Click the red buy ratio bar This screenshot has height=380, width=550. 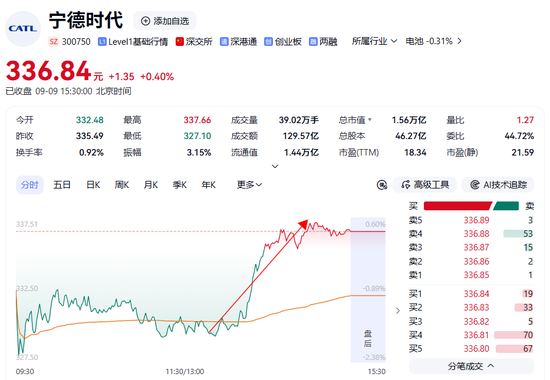(x=458, y=206)
